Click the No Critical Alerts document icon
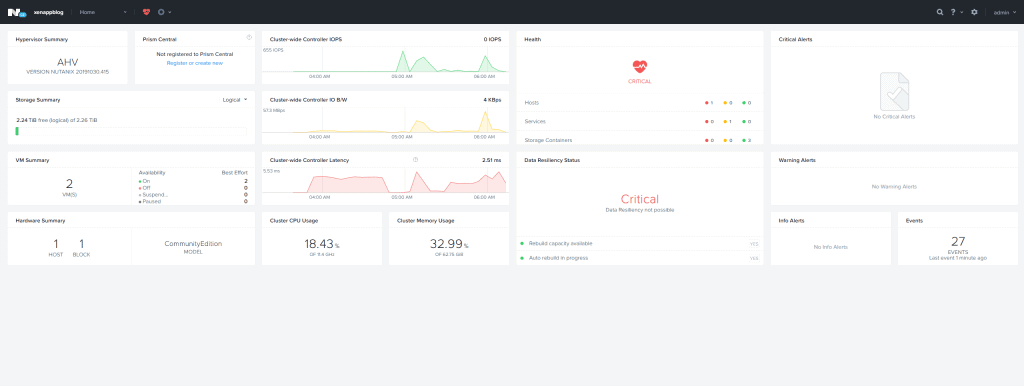The image size is (1024, 386). pyautogui.click(x=894, y=91)
